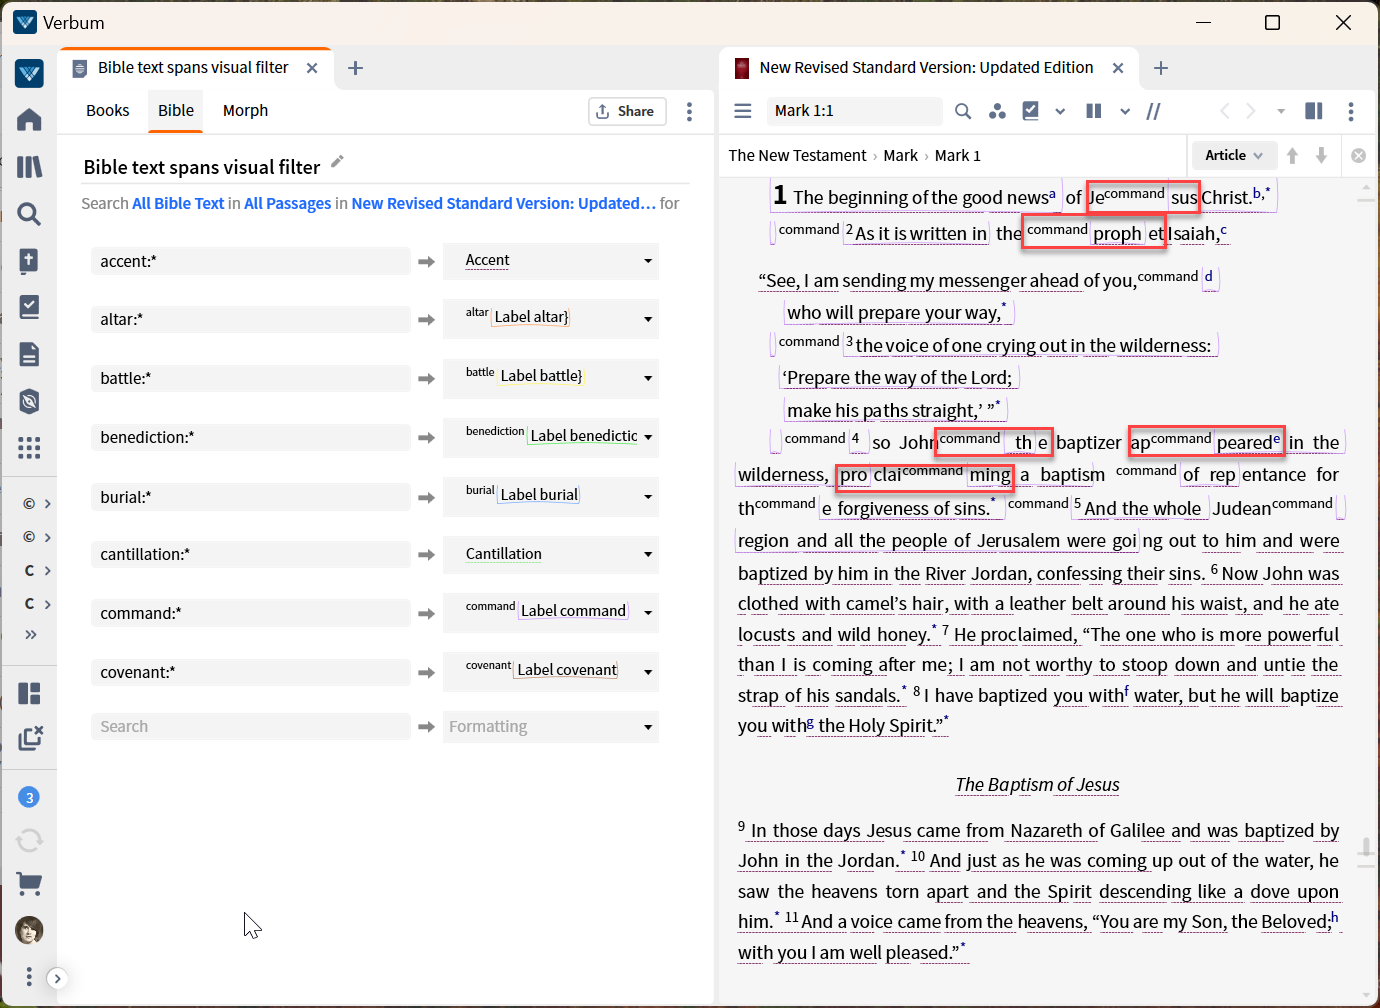Screen dimensions: 1380x1008
Task: Expand the Accent formatting dropdown
Action: [x=648, y=261]
